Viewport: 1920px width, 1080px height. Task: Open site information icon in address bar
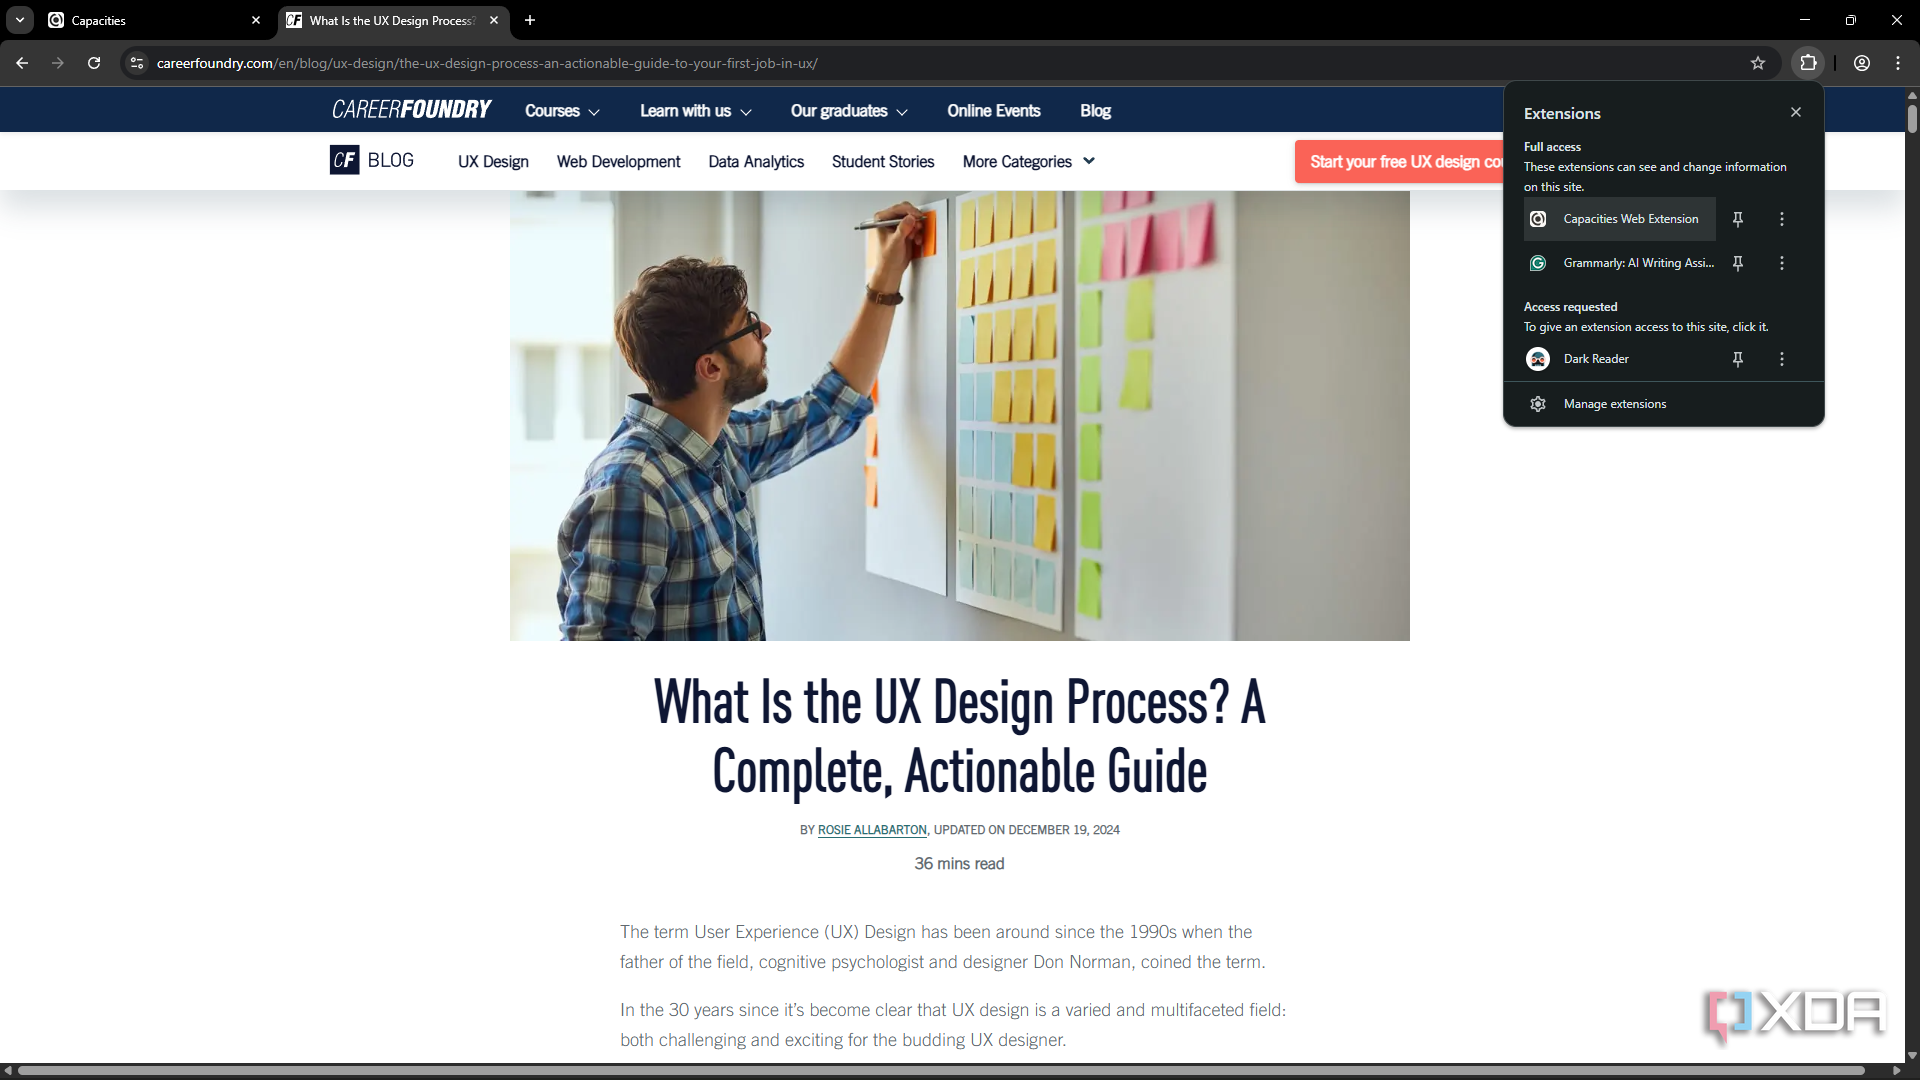click(x=137, y=63)
